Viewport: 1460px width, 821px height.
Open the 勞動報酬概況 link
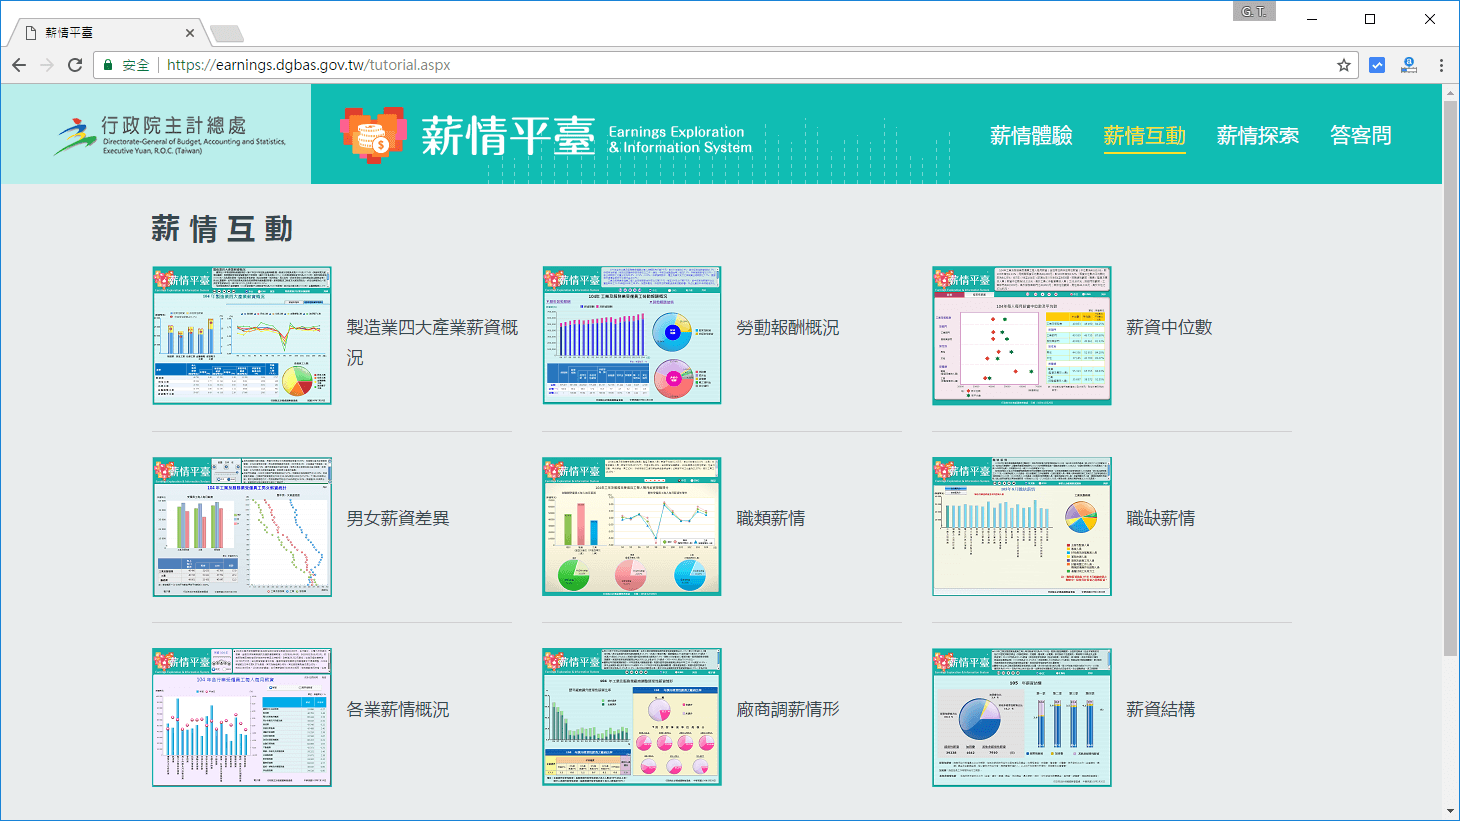coord(787,328)
